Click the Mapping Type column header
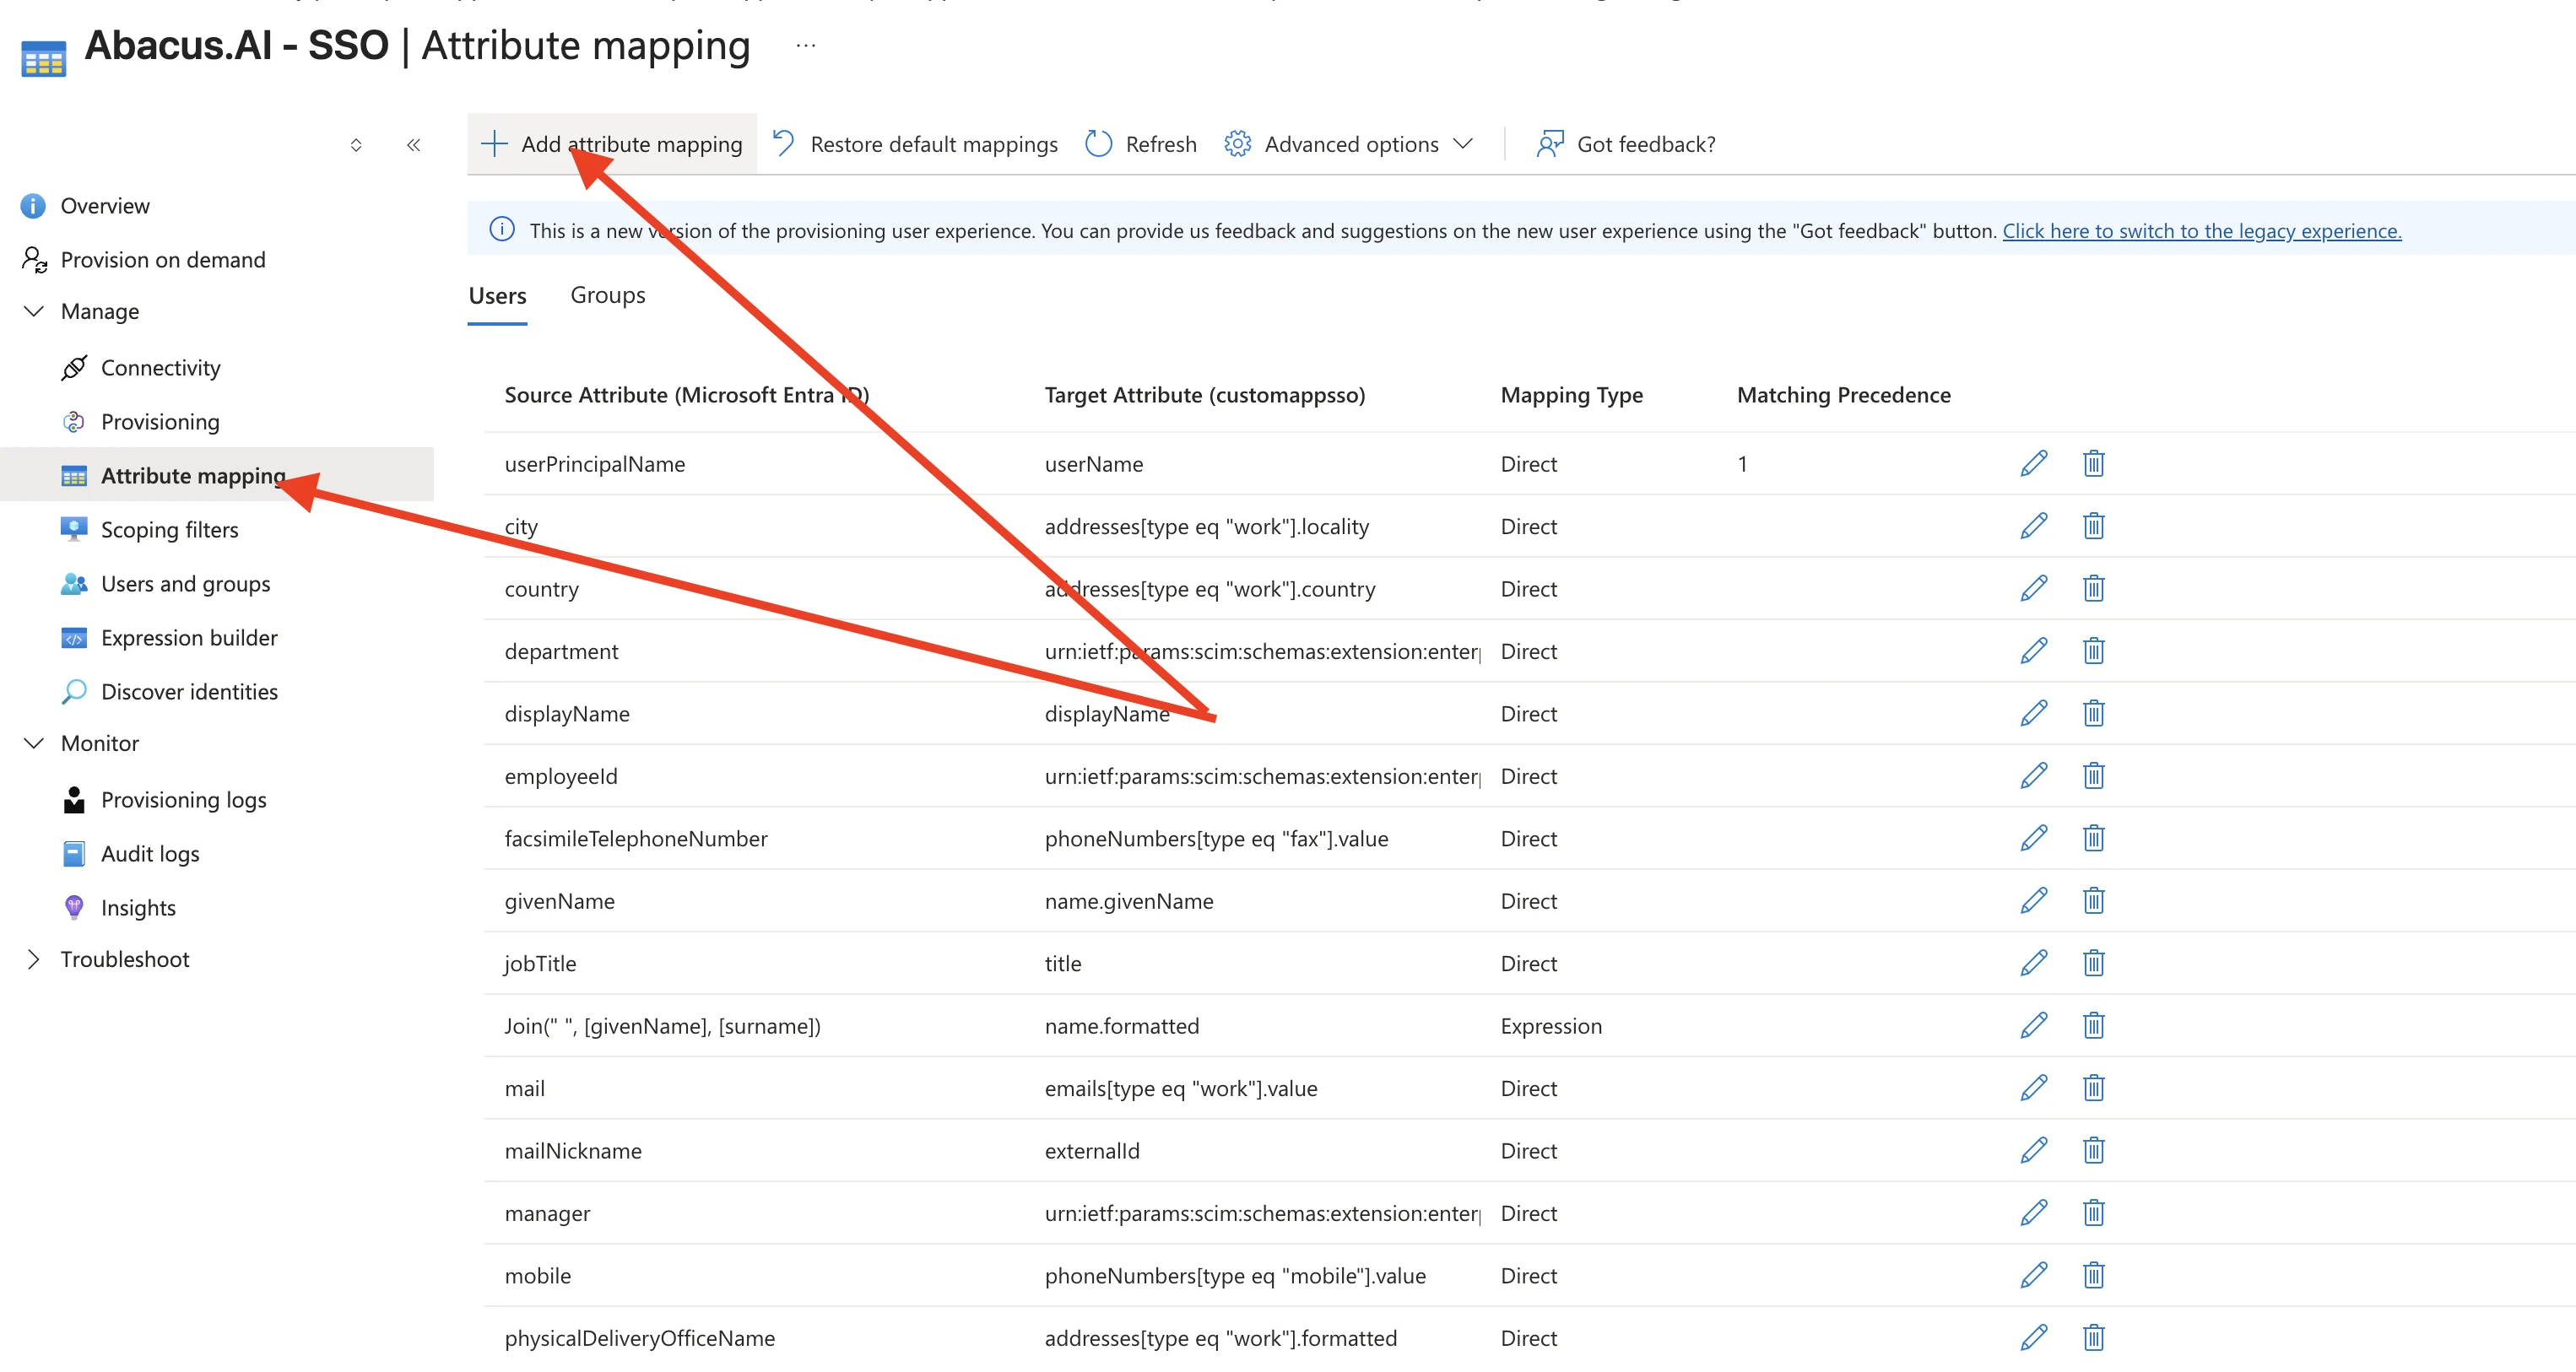Image resolution: width=2576 pixels, height=1372 pixels. [x=1572, y=395]
